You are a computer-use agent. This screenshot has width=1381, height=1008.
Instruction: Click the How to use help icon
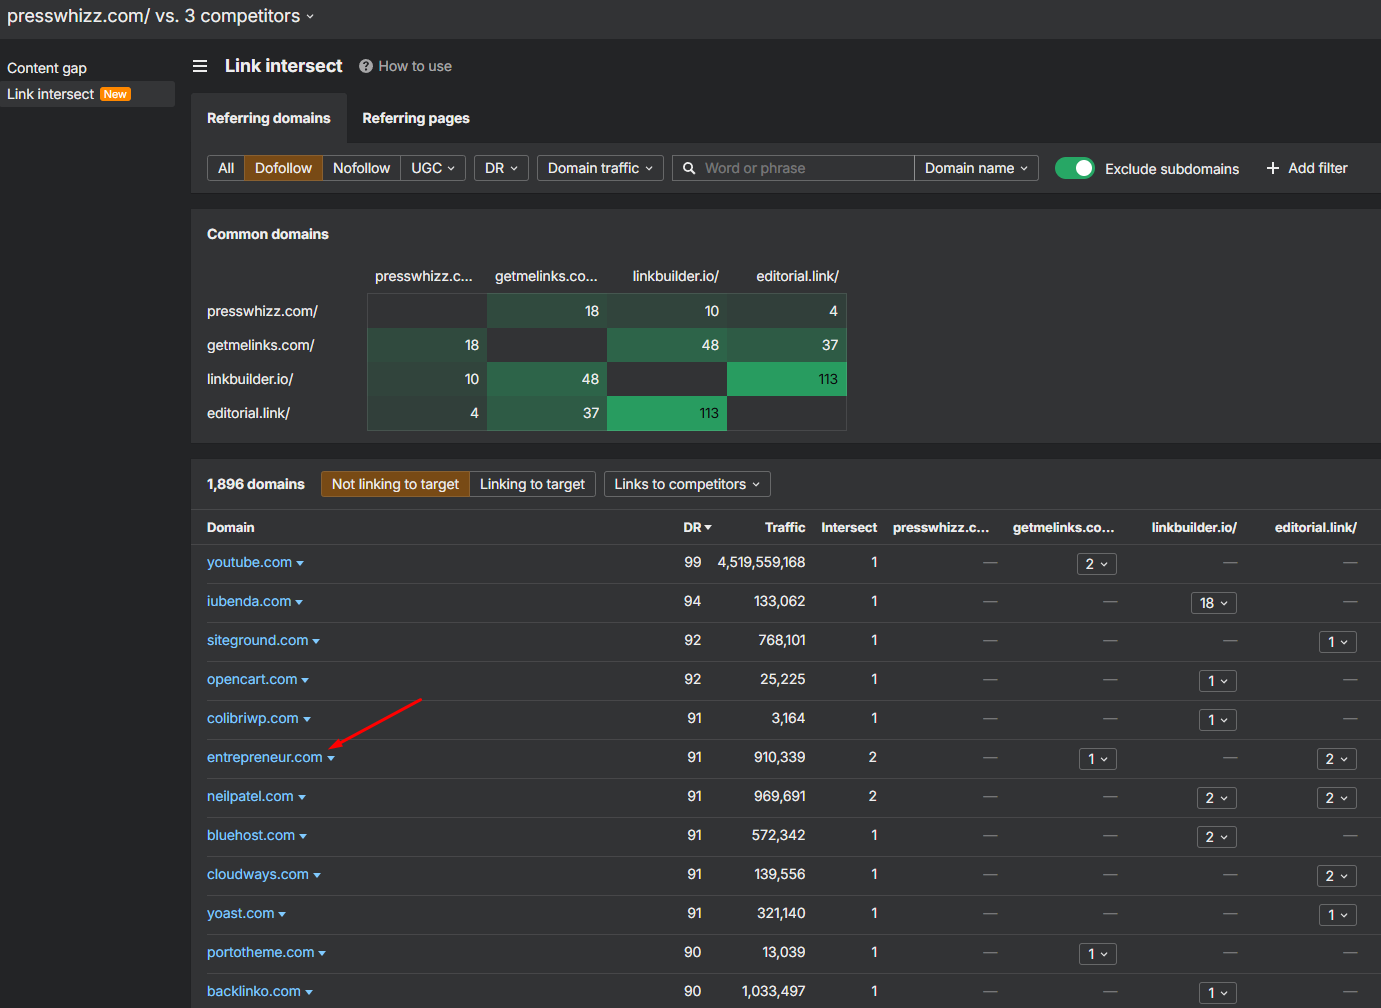pyautogui.click(x=366, y=66)
